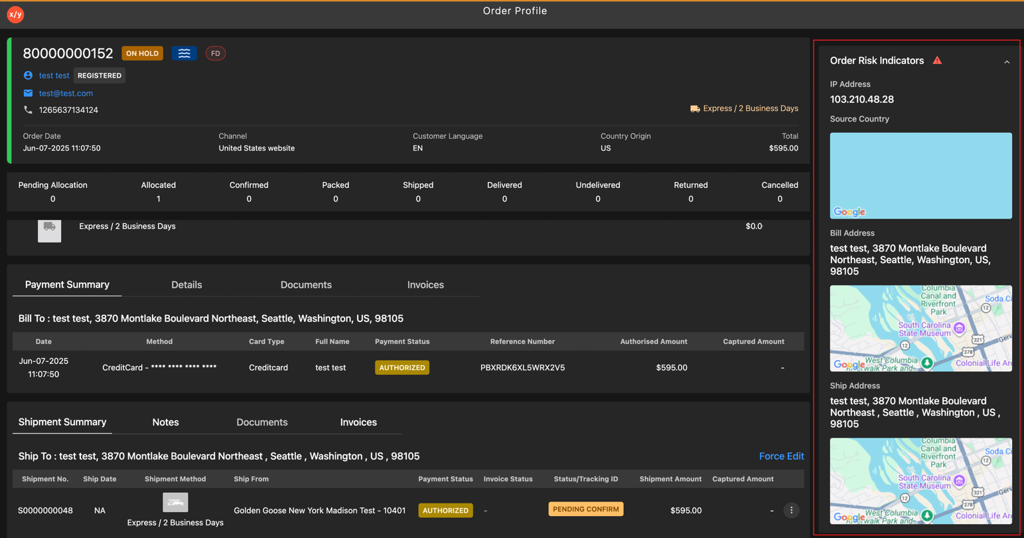Click the authorised amount $595.00 cell
Viewport: 1024px width, 538px height.
click(671, 368)
